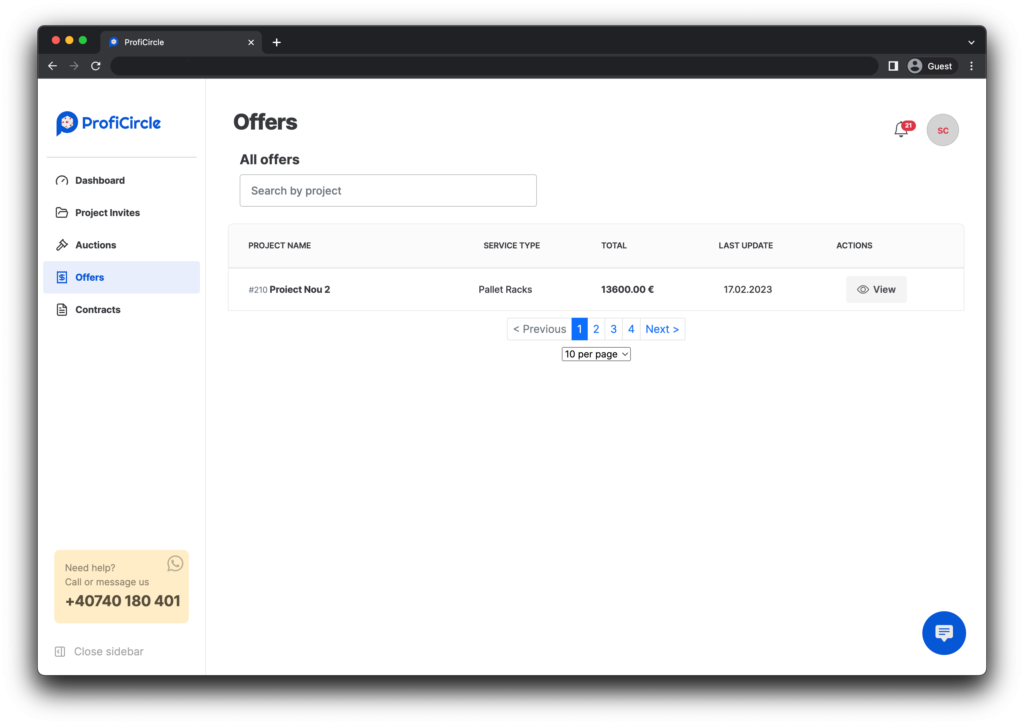Screen dimensions: 1024x725
Task: Expand the tab search chevron
Action: pyautogui.click(x=971, y=42)
